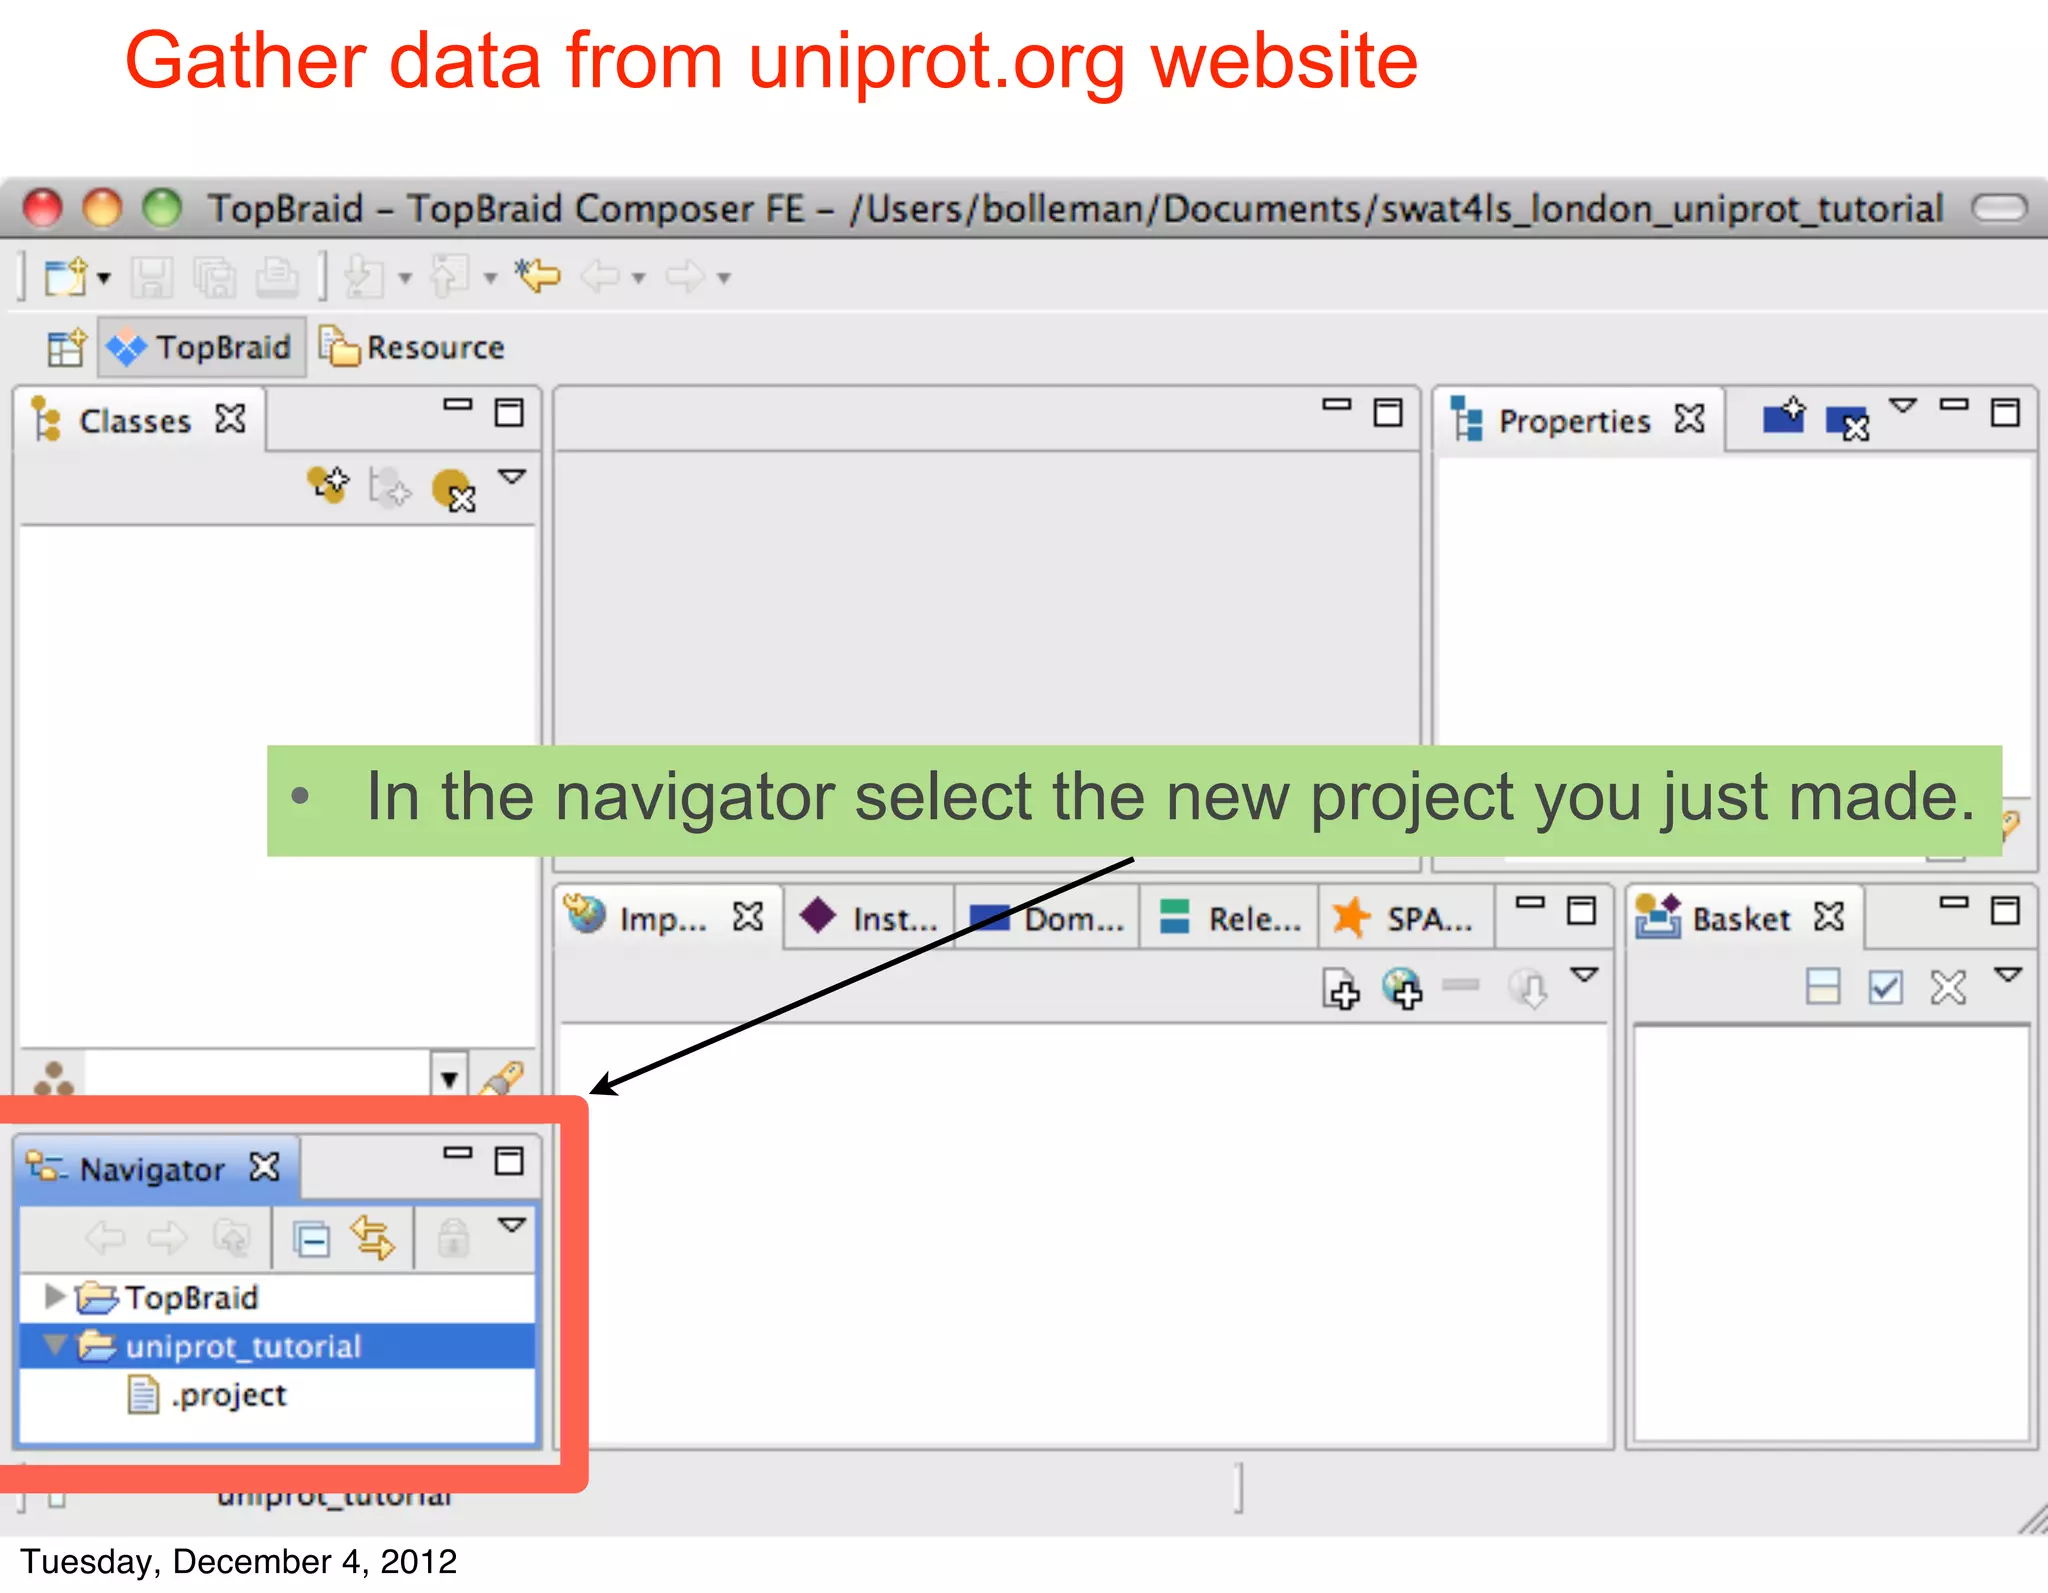The width and height of the screenshot is (2048, 1593).
Task: Select the .project file
Action: pos(228,1395)
